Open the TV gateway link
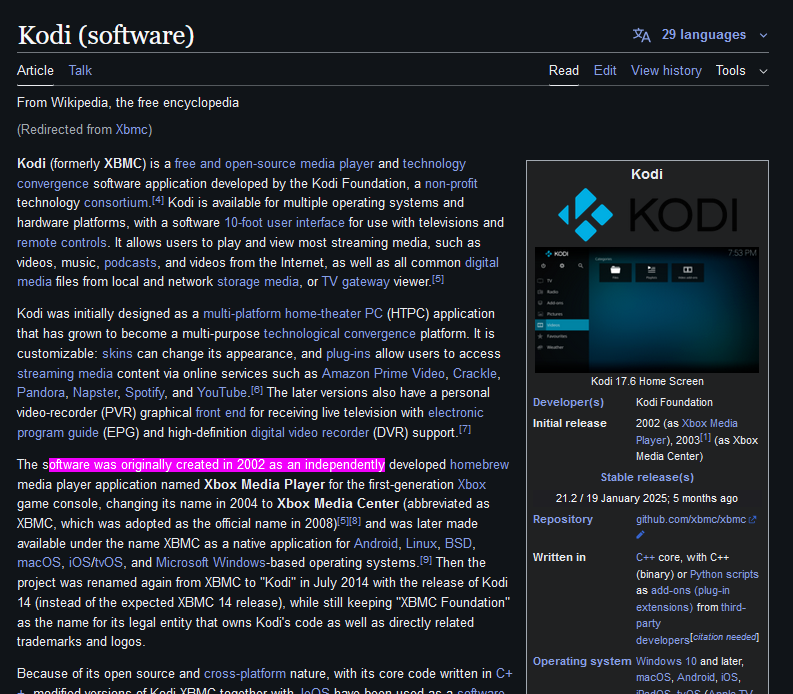Viewport: 793px width, 694px height. coord(356,282)
